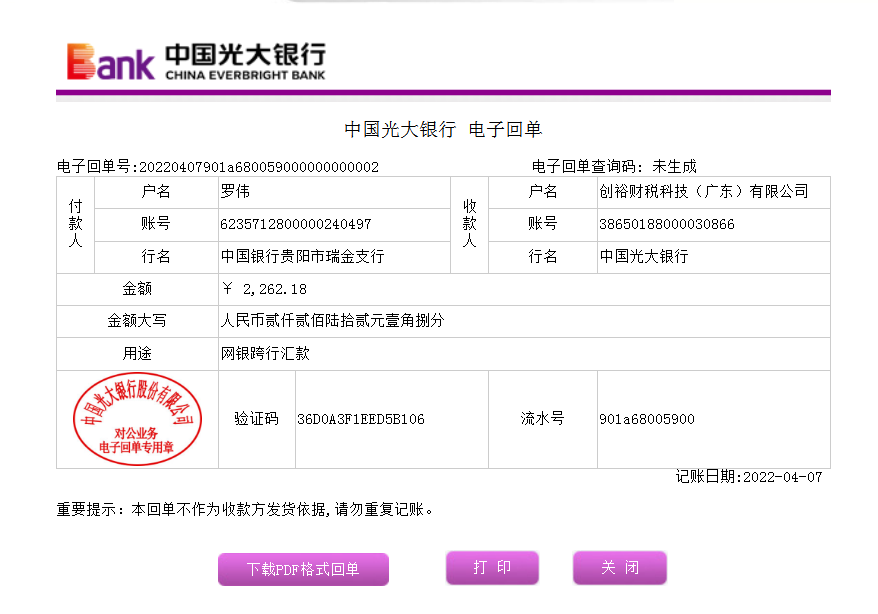Viewport: 878px width, 614px height.
Task: Click the 用途 label
Action: click(x=137, y=353)
